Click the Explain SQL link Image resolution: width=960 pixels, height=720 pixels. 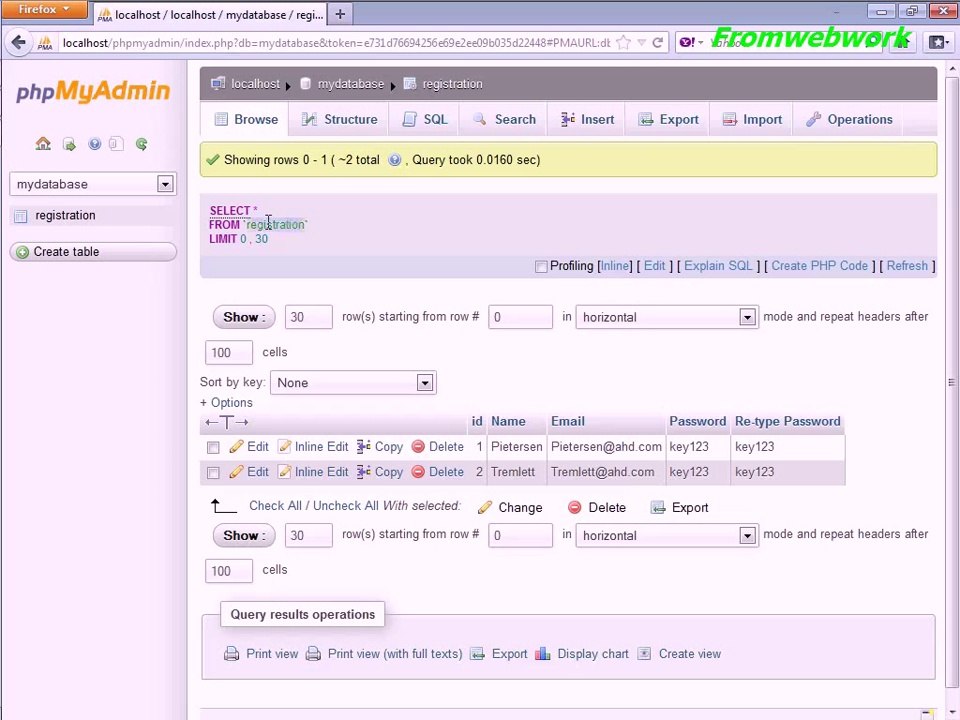718,266
